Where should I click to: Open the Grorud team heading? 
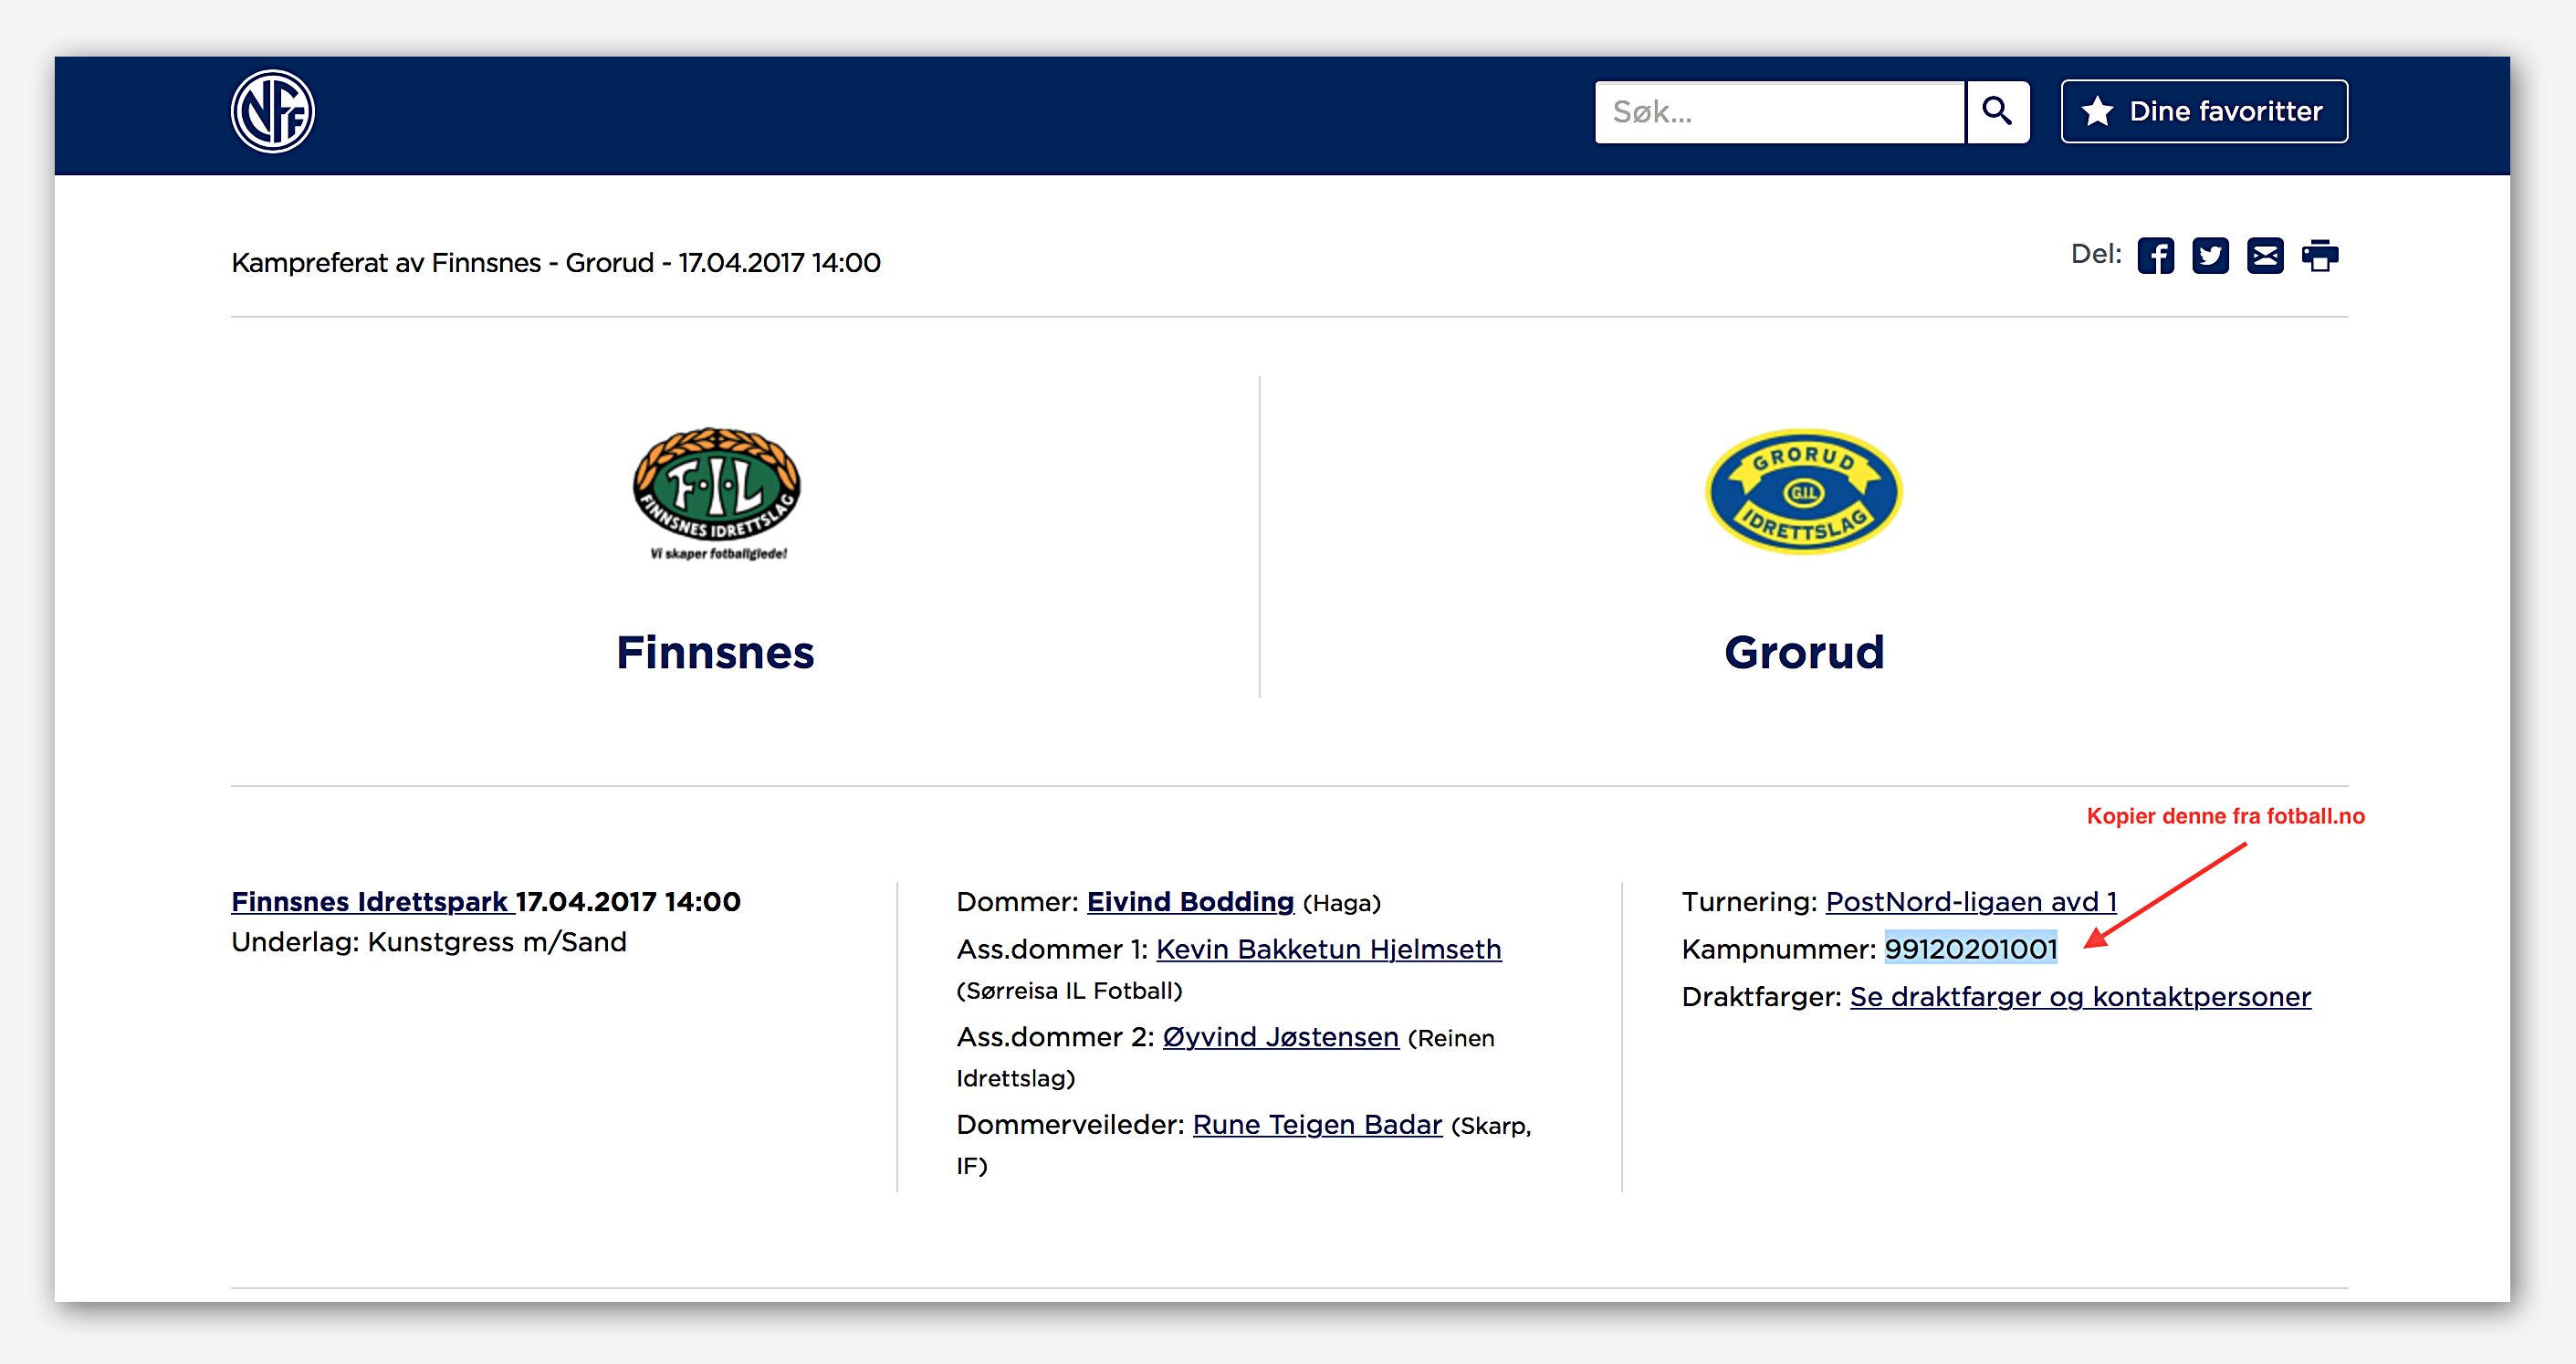[1803, 652]
